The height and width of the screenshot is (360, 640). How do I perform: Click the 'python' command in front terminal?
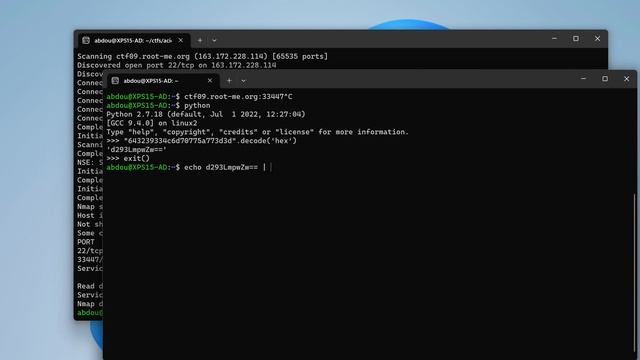(197, 105)
